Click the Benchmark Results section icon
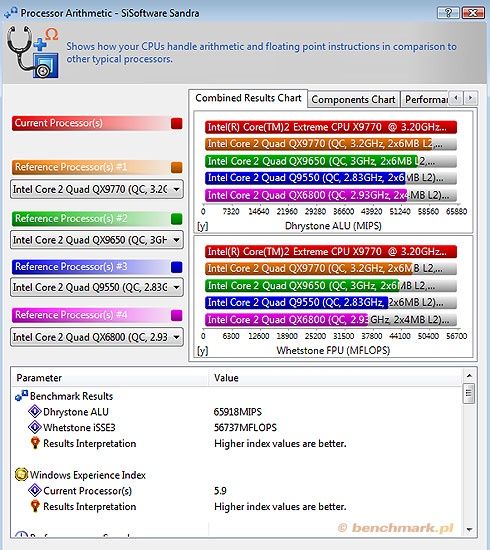Image resolution: width=490 pixels, height=550 pixels. pos(21,396)
